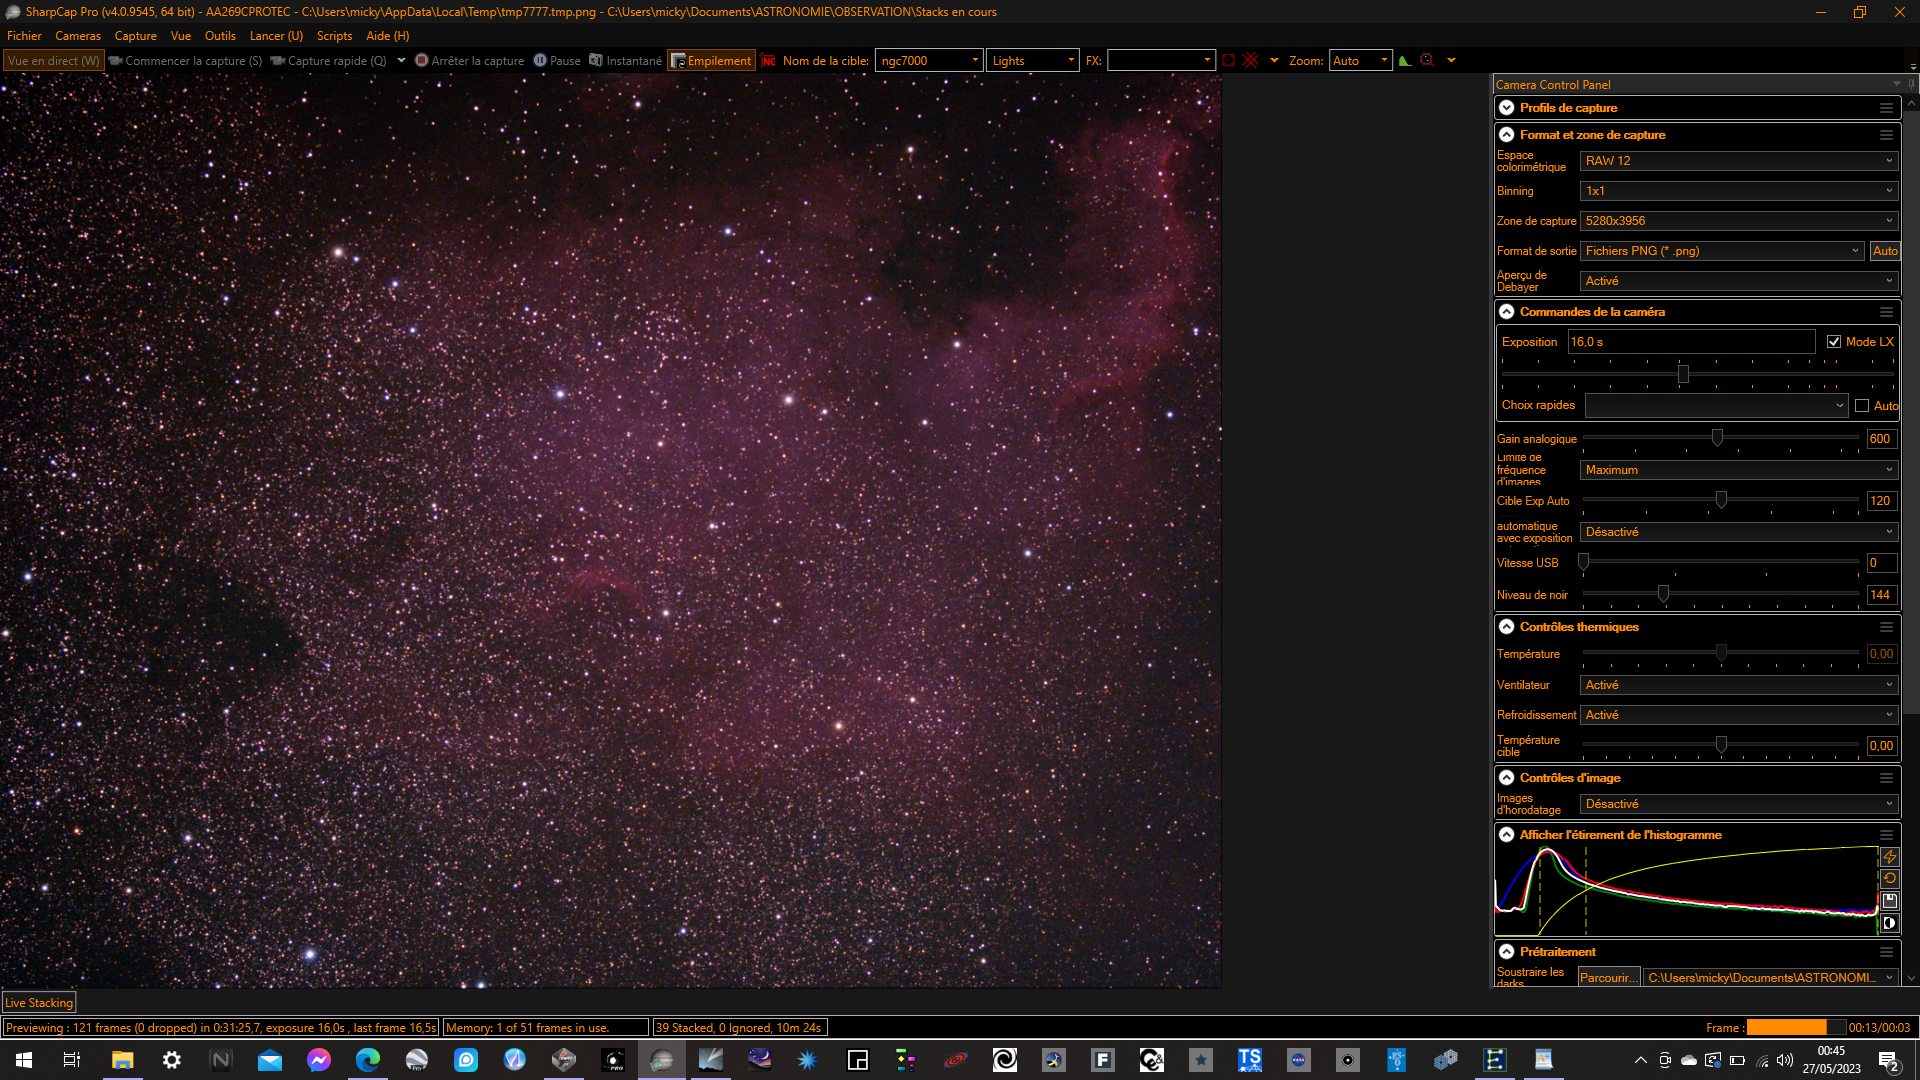
Task: Collapse the Commandes de la caméra section
Action: click(x=1506, y=312)
